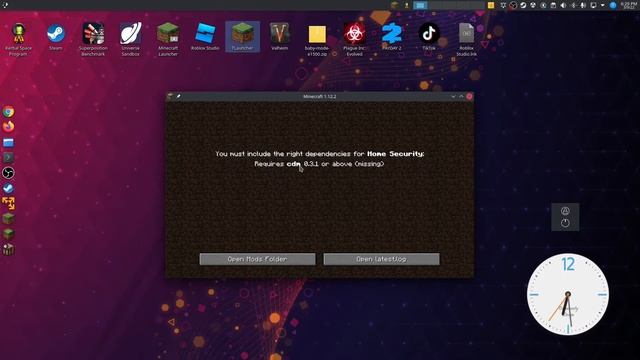Image resolution: width=640 pixels, height=360 pixels.
Task: Launch Minecraft Launcher desktop icon
Action: click(168, 39)
